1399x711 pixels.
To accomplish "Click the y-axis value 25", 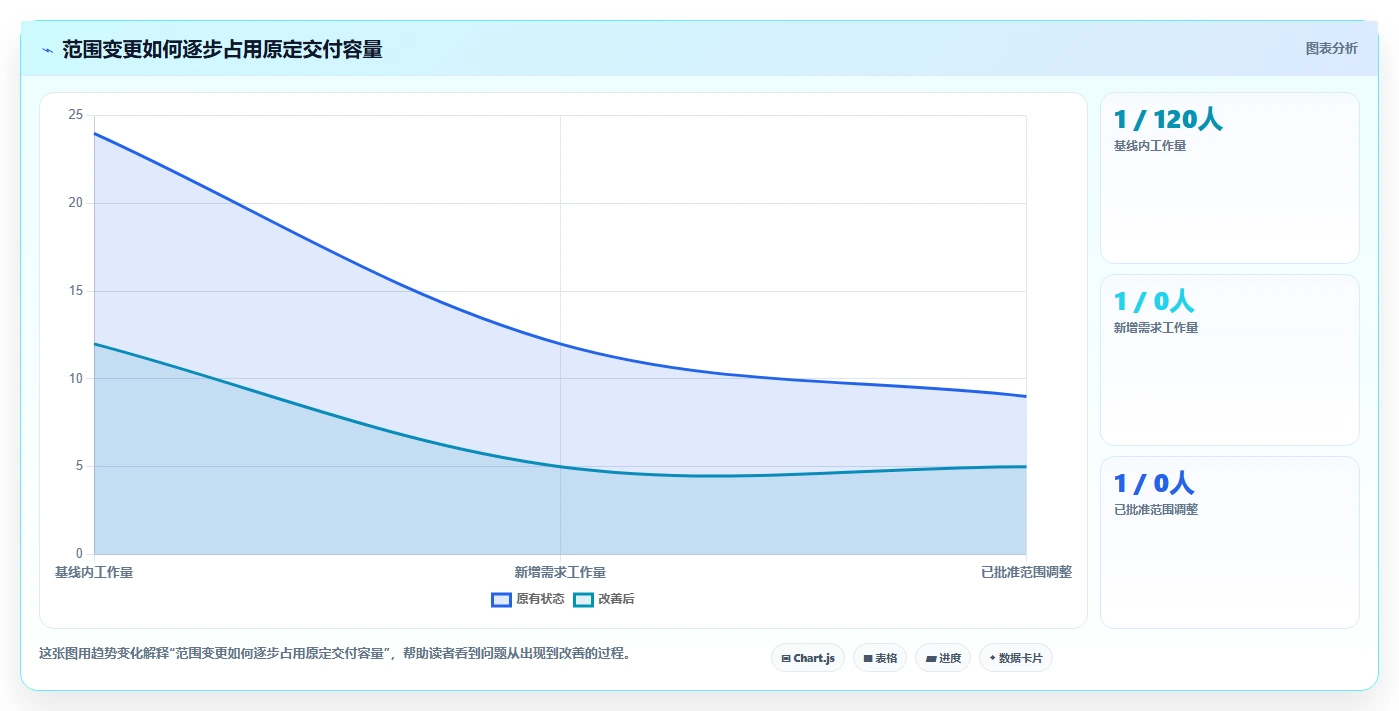I will [76, 115].
